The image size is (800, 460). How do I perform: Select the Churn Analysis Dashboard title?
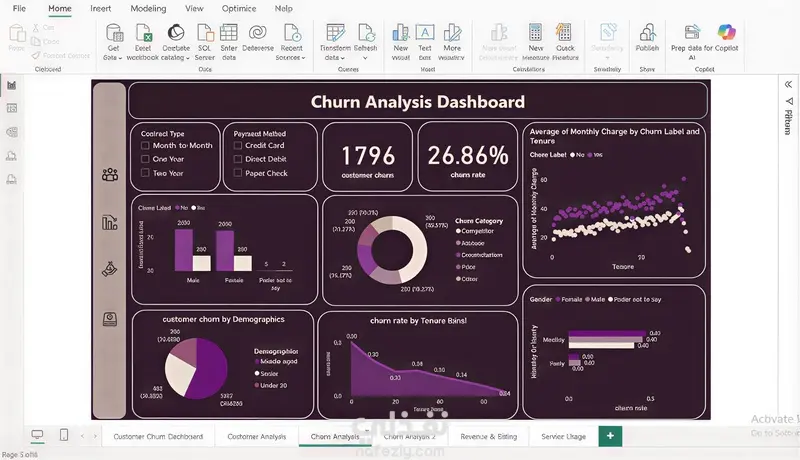click(418, 101)
